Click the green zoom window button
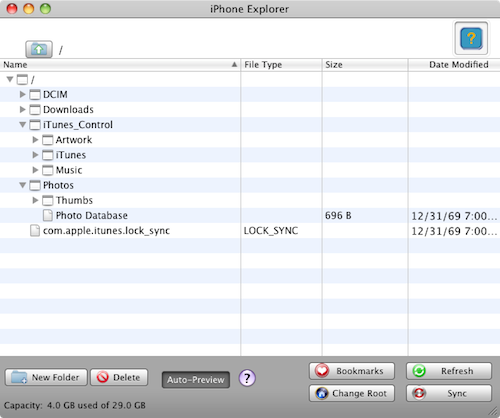The image size is (500, 418). point(45,9)
